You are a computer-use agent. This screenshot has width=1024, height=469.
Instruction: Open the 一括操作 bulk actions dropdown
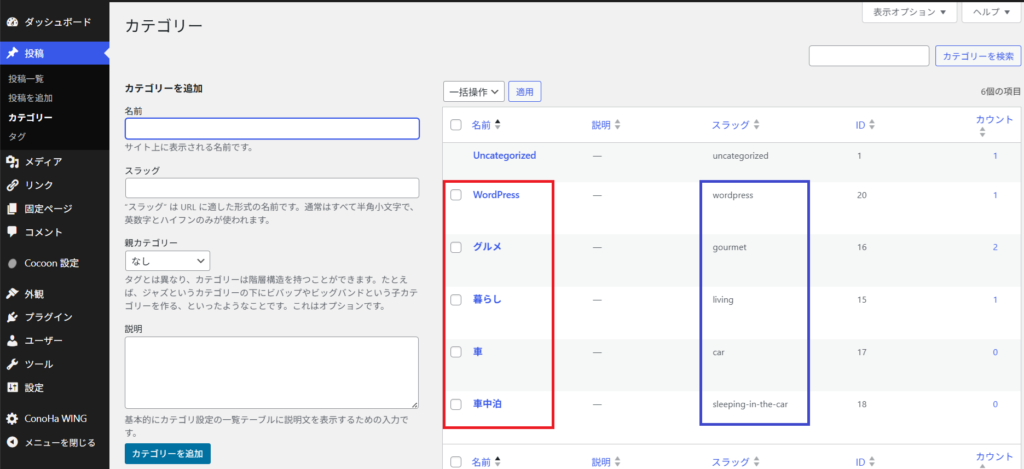click(x=473, y=92)
